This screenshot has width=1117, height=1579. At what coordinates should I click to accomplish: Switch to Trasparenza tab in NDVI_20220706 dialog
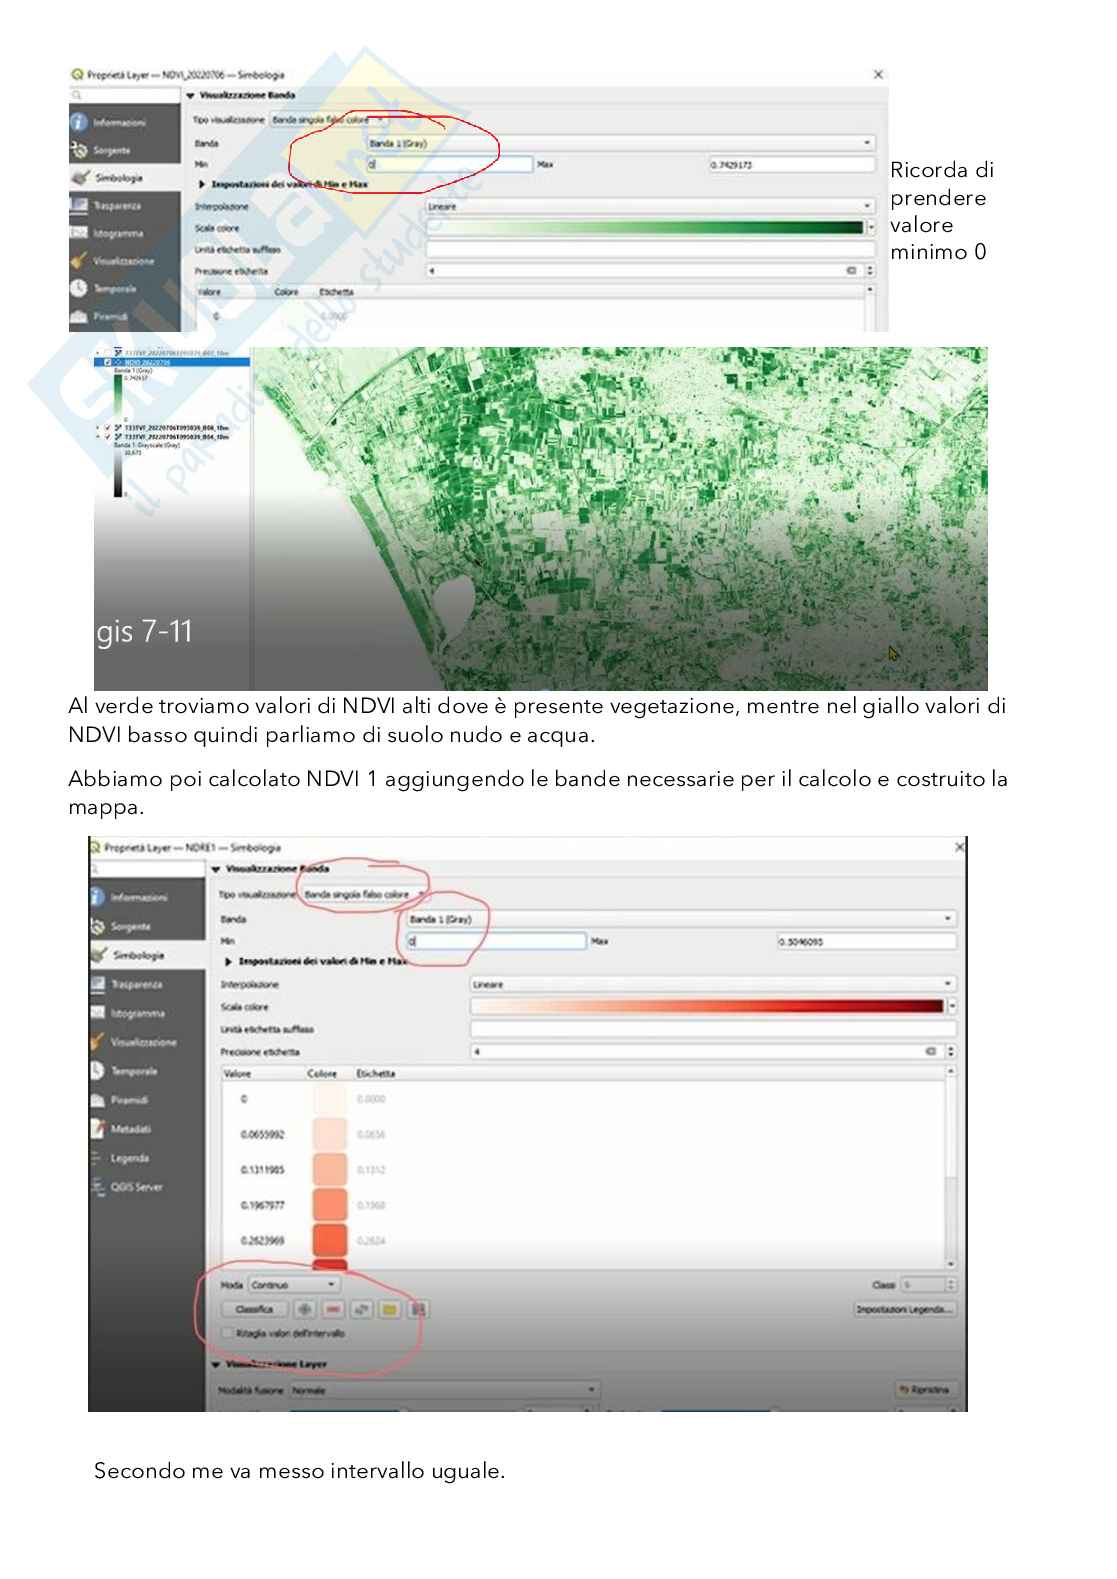point(116,206)
